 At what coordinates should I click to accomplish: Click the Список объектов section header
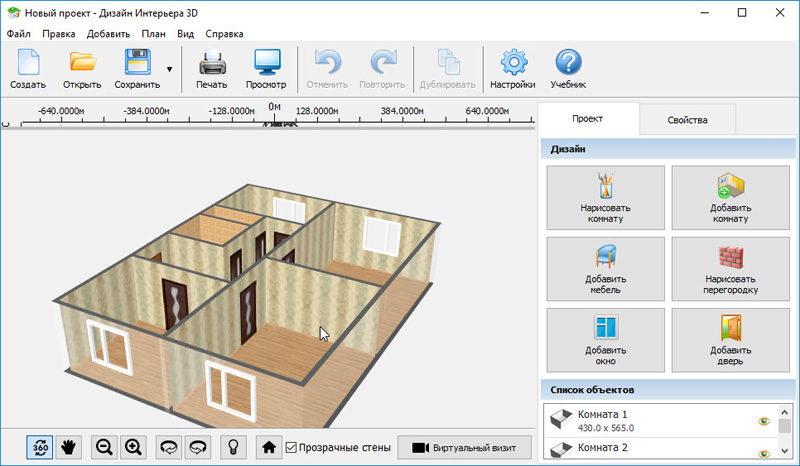pyautogui.click(x=668, y=389)
